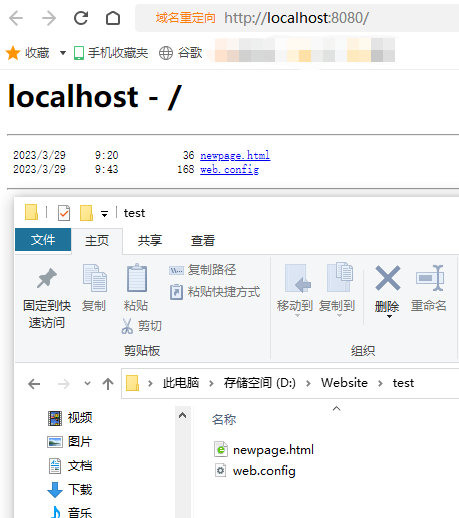Switch to the 查看 ribbon tab

pos(203,241)
